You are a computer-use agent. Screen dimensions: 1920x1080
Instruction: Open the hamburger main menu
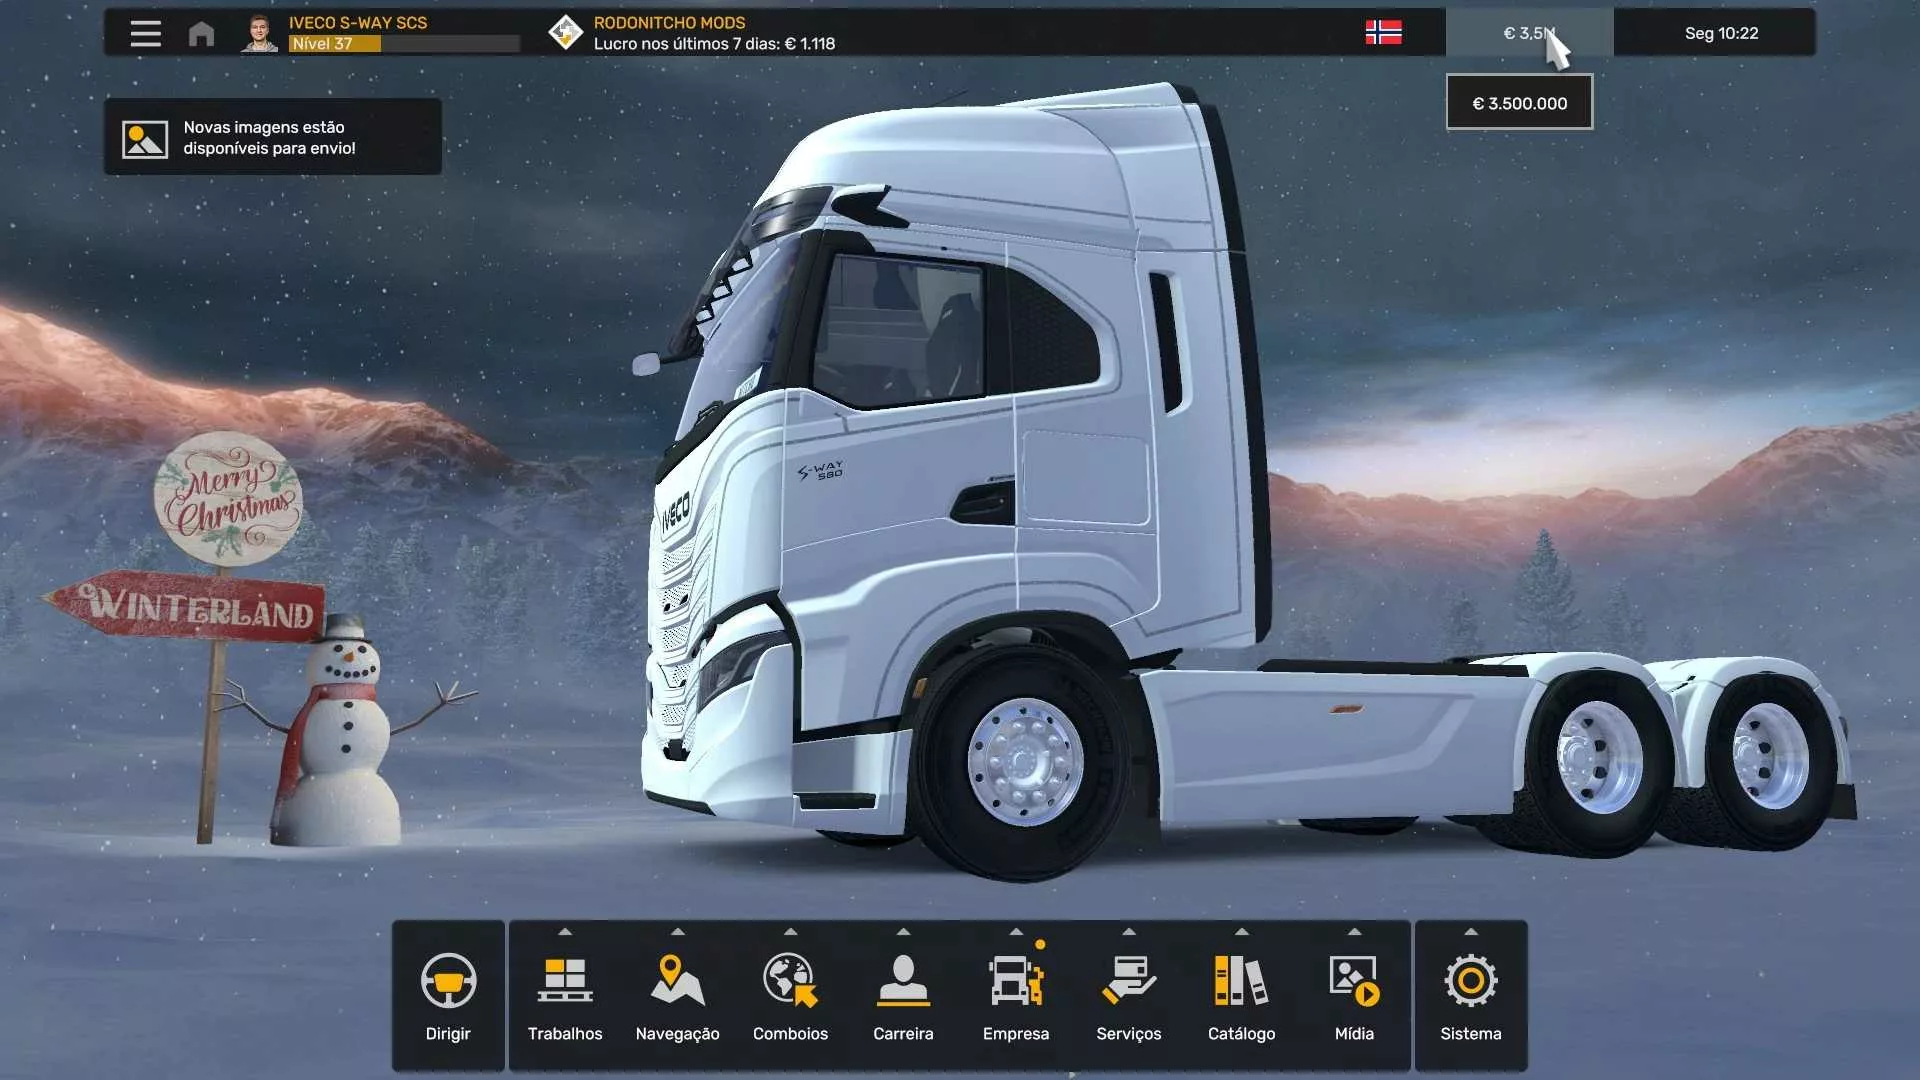[145, 34]
